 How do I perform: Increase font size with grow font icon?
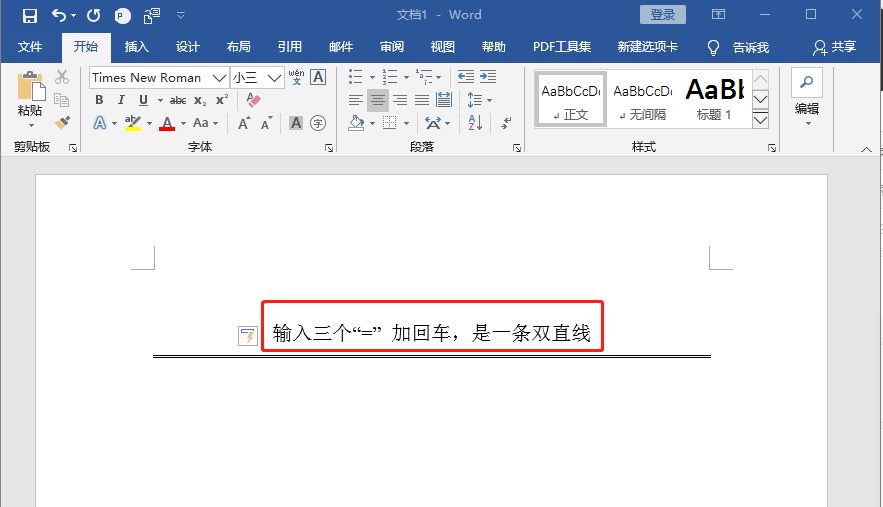point(244,123)
